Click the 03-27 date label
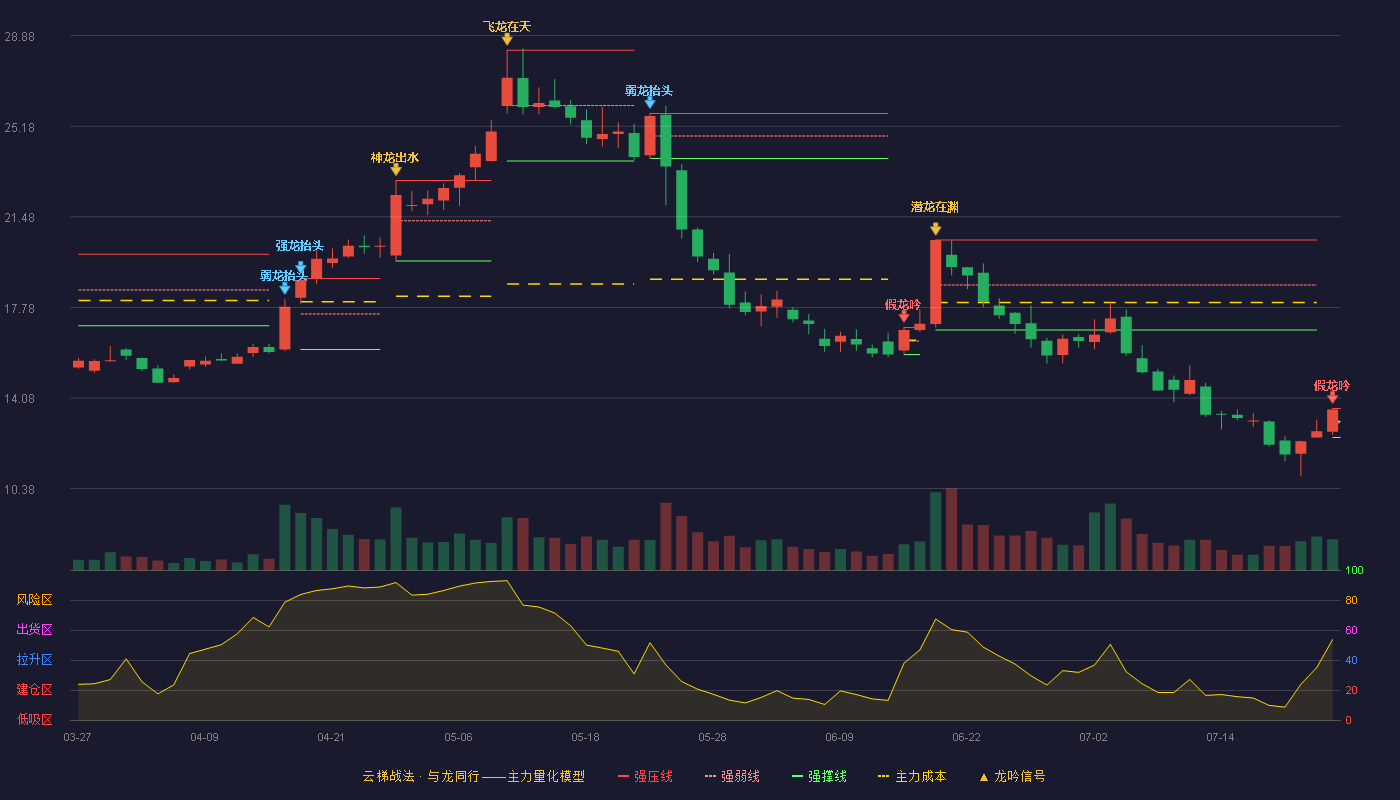The width and height of the screenshot is (1400, 800). (x=77, y=737)
